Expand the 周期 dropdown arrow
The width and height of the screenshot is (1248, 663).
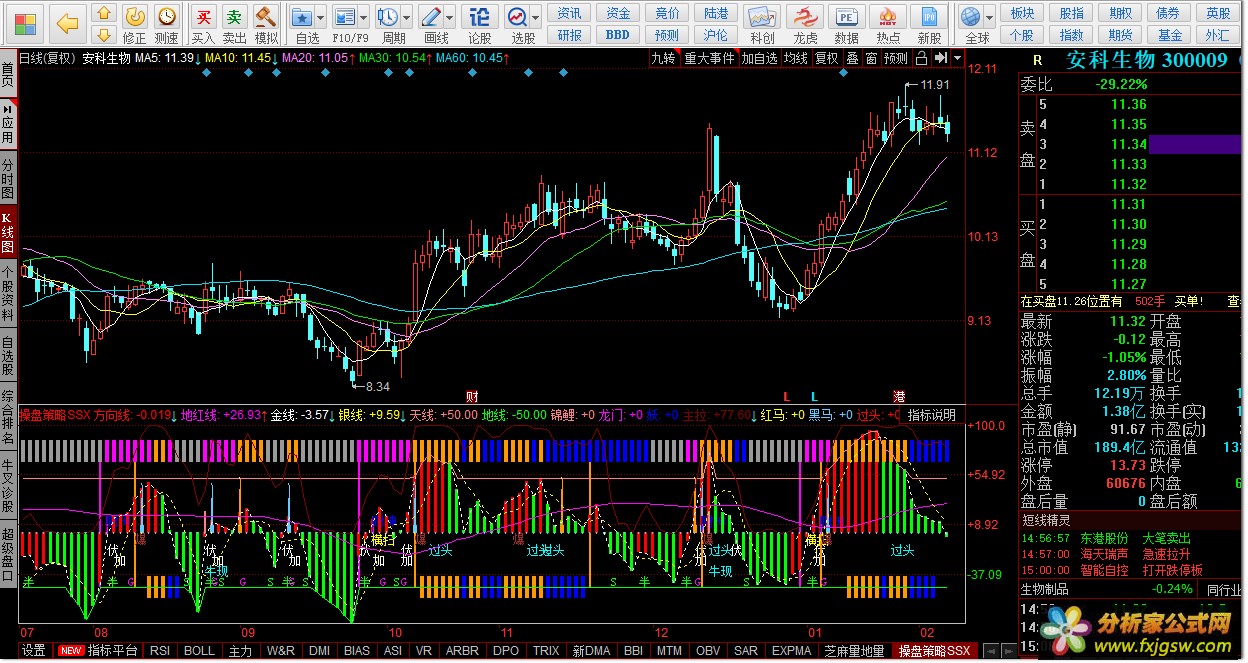406,18
